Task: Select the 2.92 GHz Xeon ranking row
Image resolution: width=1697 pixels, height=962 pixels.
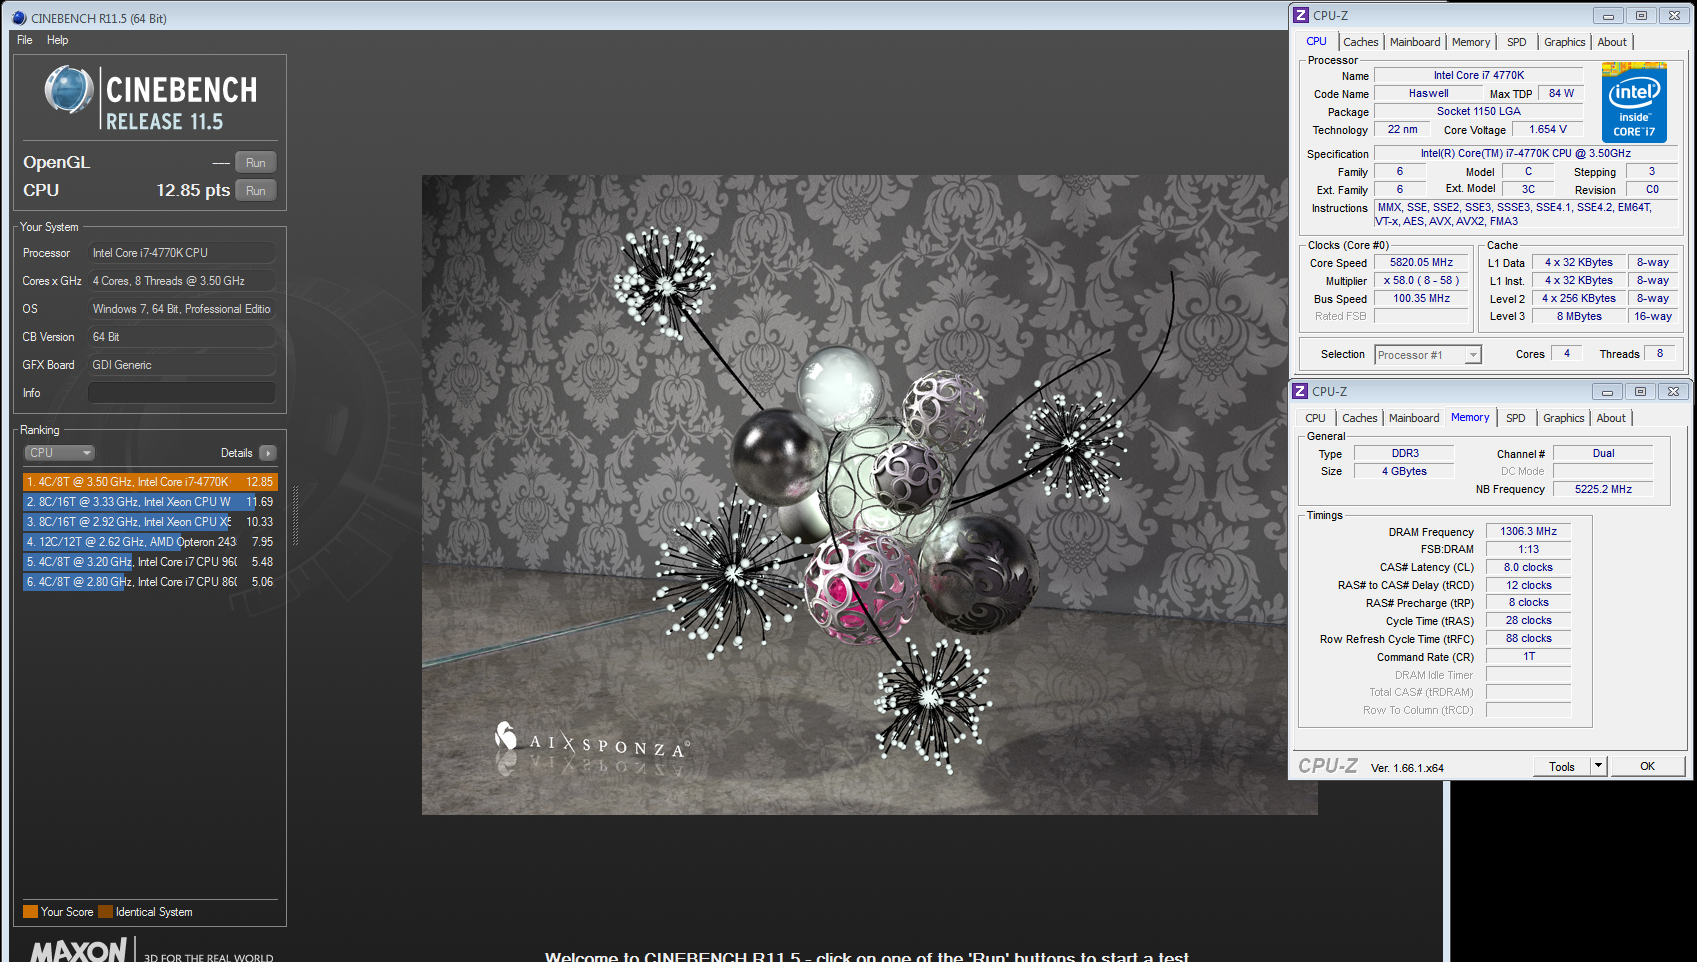Action: [149, 522]
